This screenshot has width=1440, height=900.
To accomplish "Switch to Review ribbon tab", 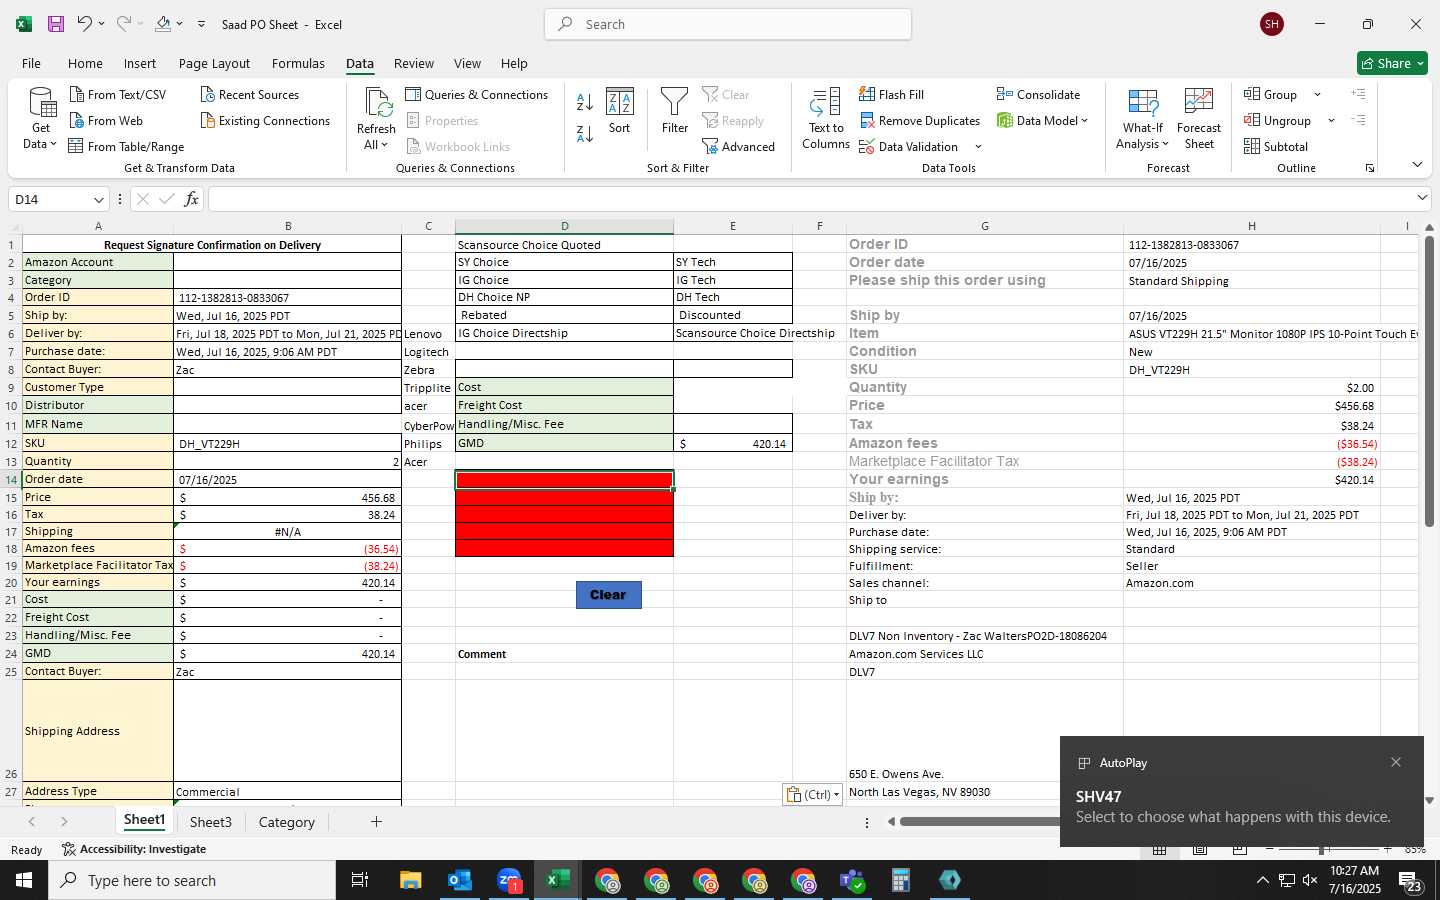I will pyautogui.click(x=413, y=63).
